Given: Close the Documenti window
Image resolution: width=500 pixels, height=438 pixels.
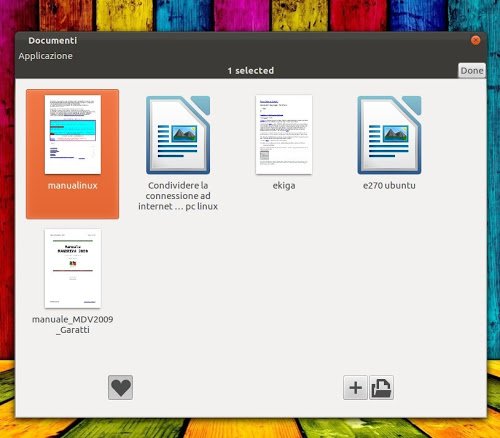Looking at the screenshot, I should [476, 40].
